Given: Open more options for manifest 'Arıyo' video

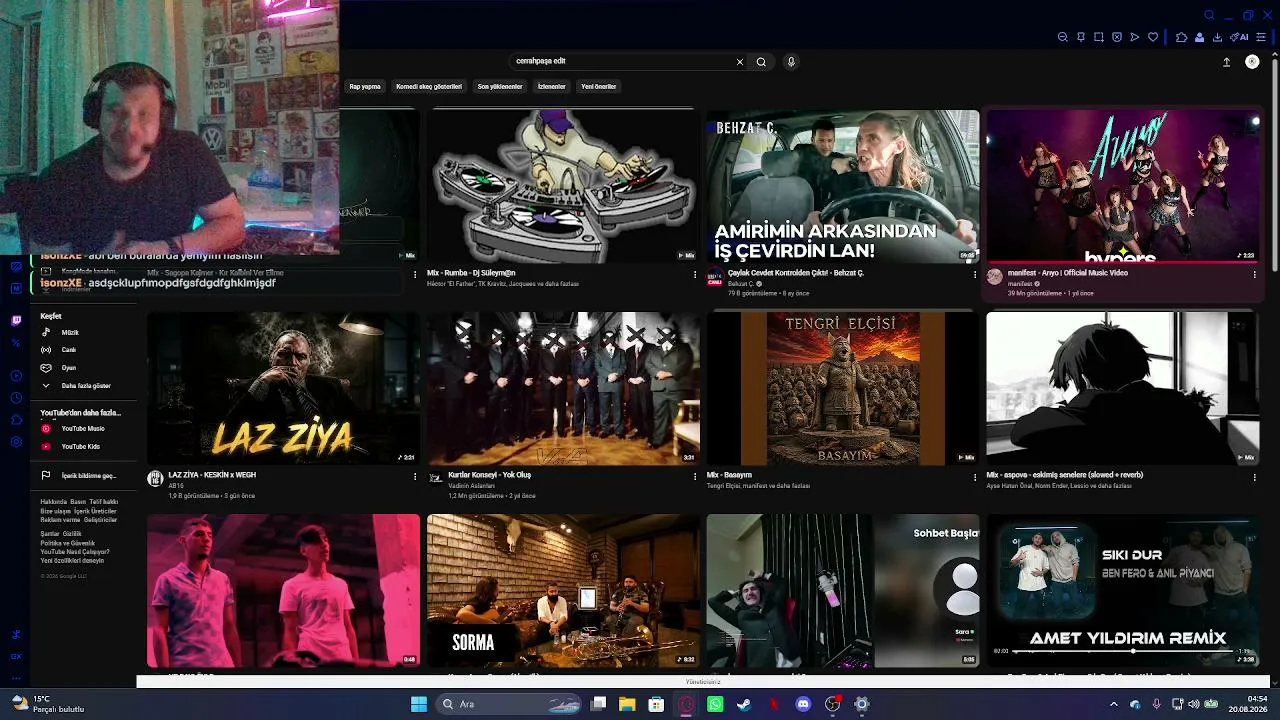Looking at the screenshot, I should click(1255, 274).
